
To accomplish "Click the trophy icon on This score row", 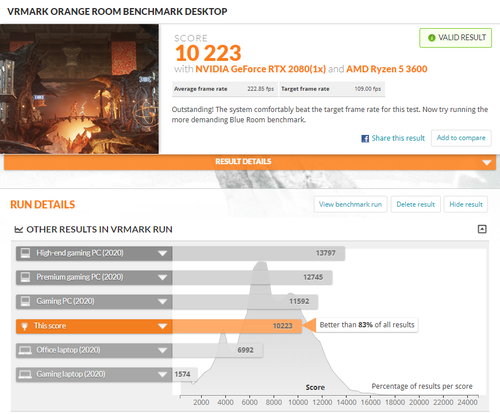I will point(24,326).
